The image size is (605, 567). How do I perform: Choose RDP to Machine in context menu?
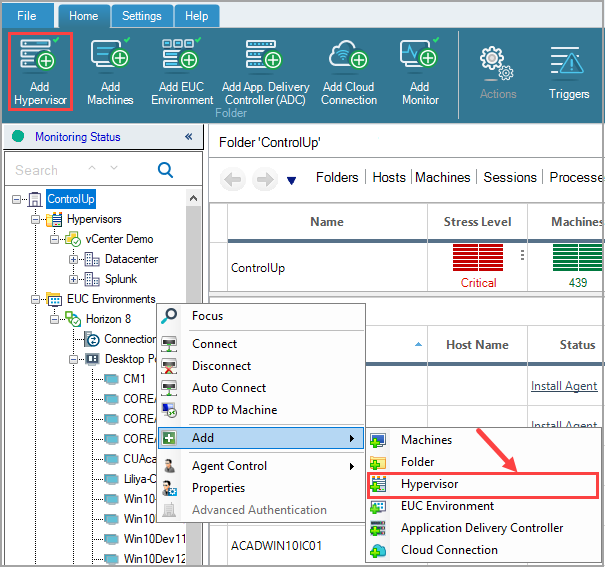261,410
